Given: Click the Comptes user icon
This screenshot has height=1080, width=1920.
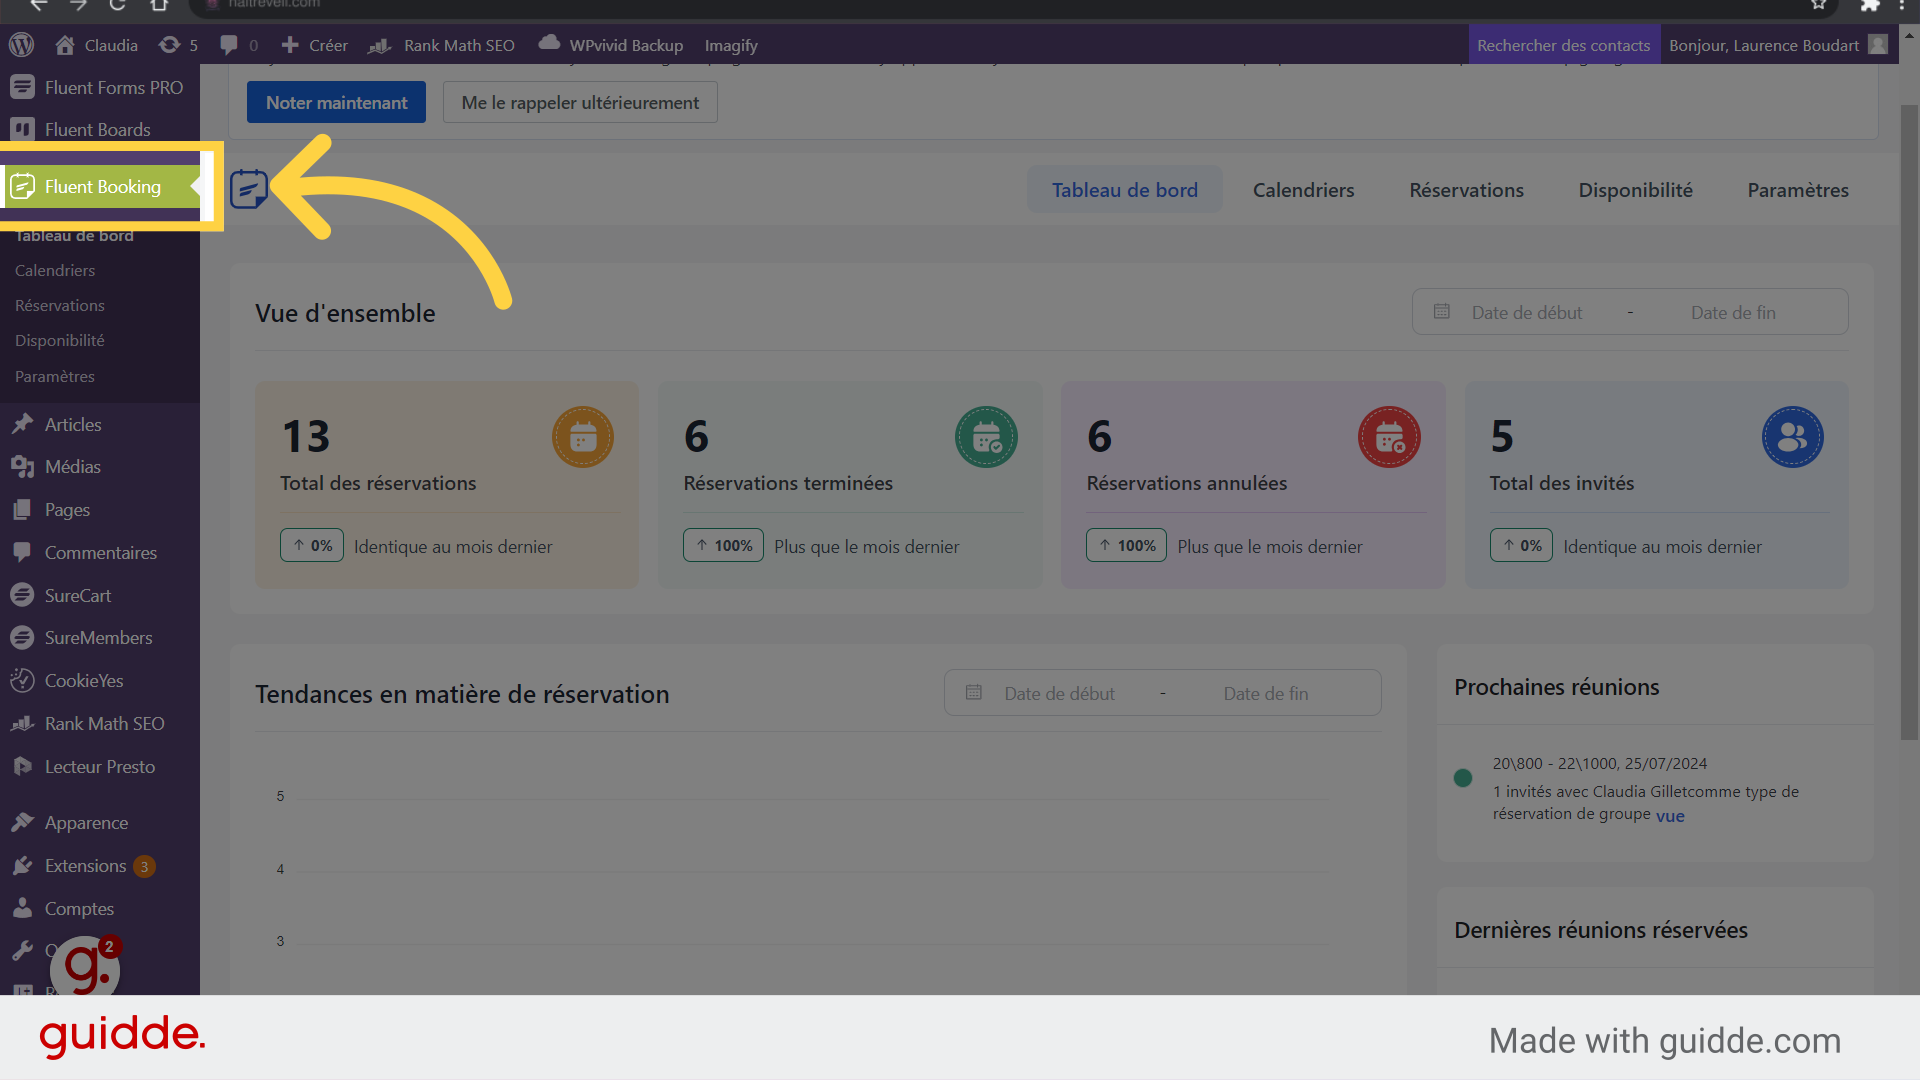Looking at the screenshot, I should click(x=22, y=908).
